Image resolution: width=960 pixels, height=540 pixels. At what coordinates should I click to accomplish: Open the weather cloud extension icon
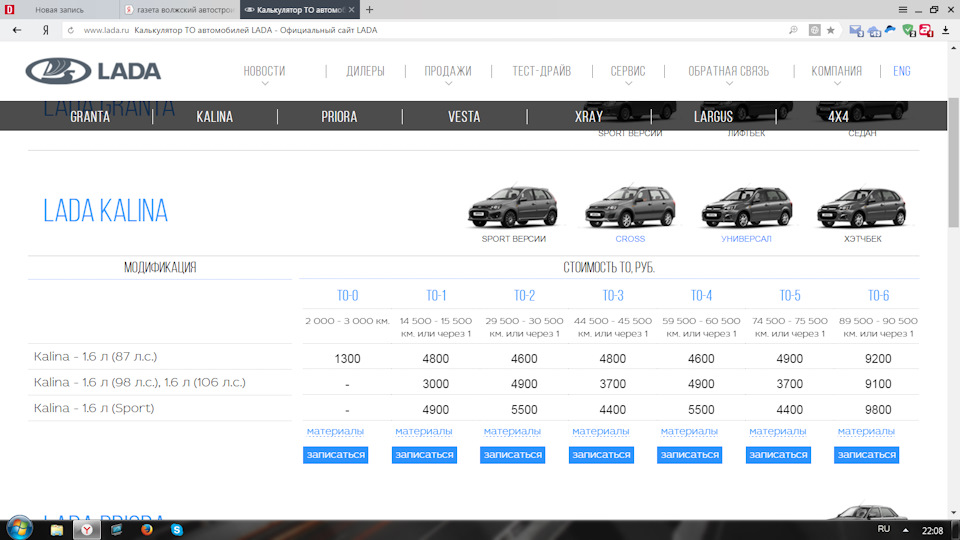click(874, 30)
